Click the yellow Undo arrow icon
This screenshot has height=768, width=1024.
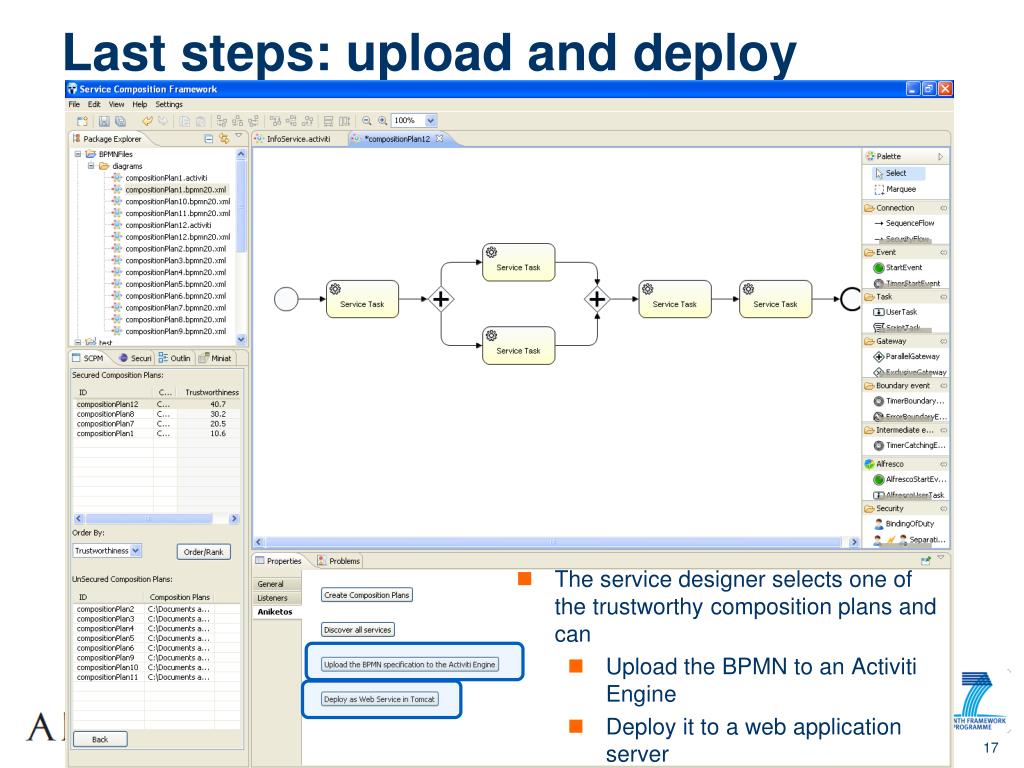(148, 121)
